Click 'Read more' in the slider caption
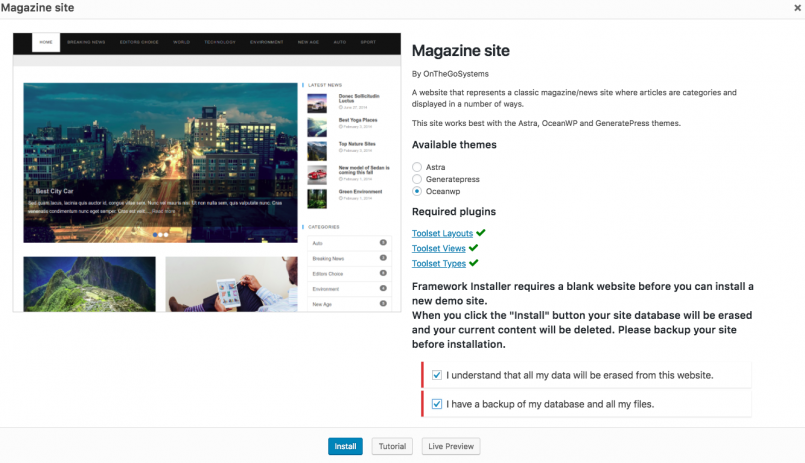This screenshot has height=463, width=805. [163, 211]
